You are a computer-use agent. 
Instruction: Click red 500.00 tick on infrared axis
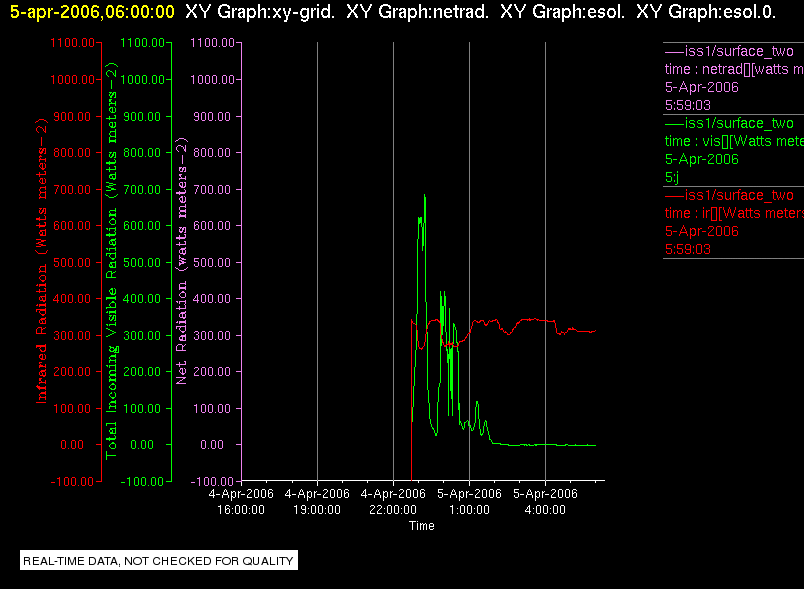pos(72,262)
